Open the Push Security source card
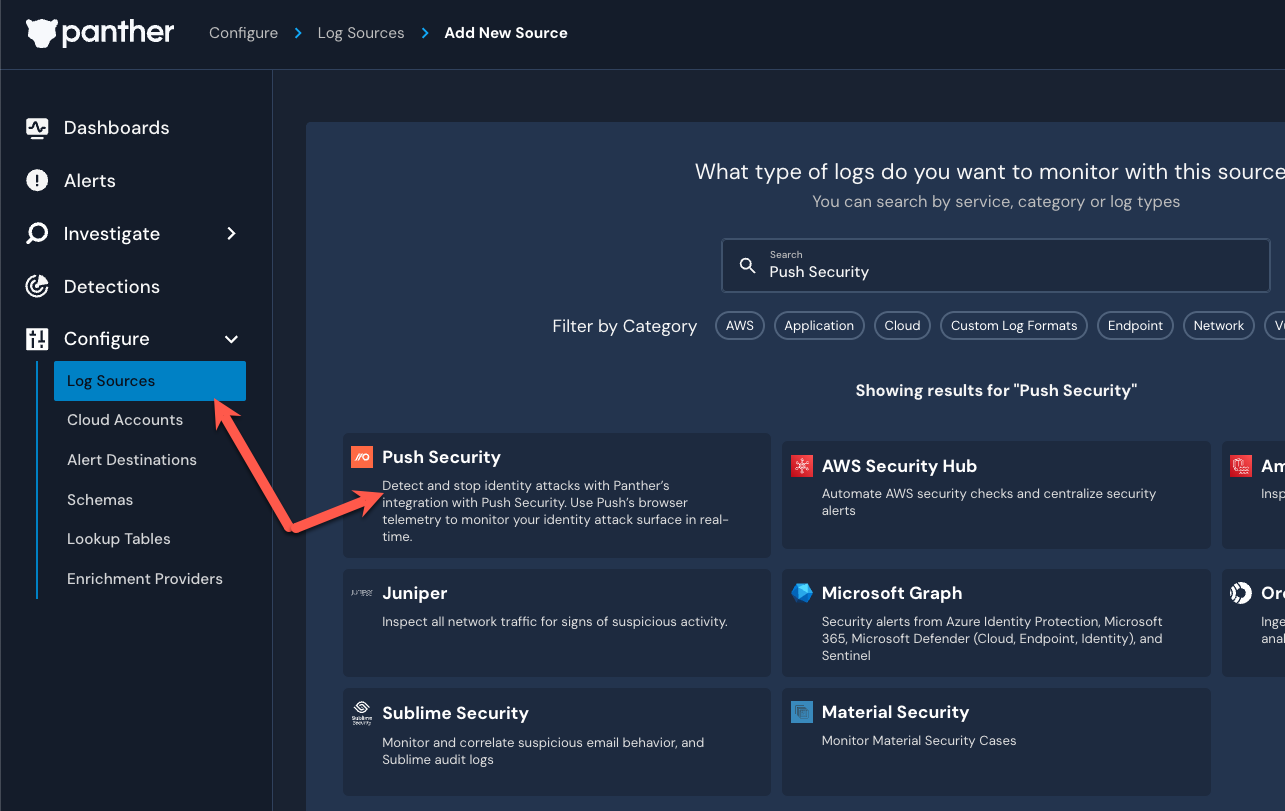Screen dimensions: 1285x811 pyautogui.click(x=557, y=495)
